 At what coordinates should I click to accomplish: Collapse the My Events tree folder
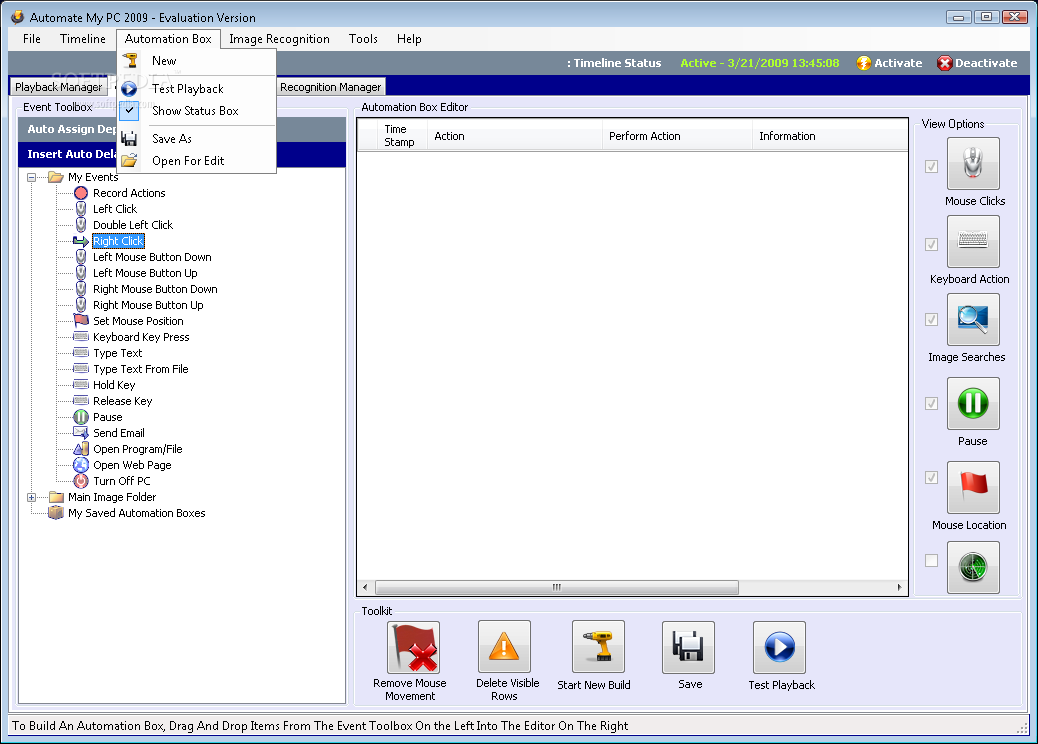(31, 177)
